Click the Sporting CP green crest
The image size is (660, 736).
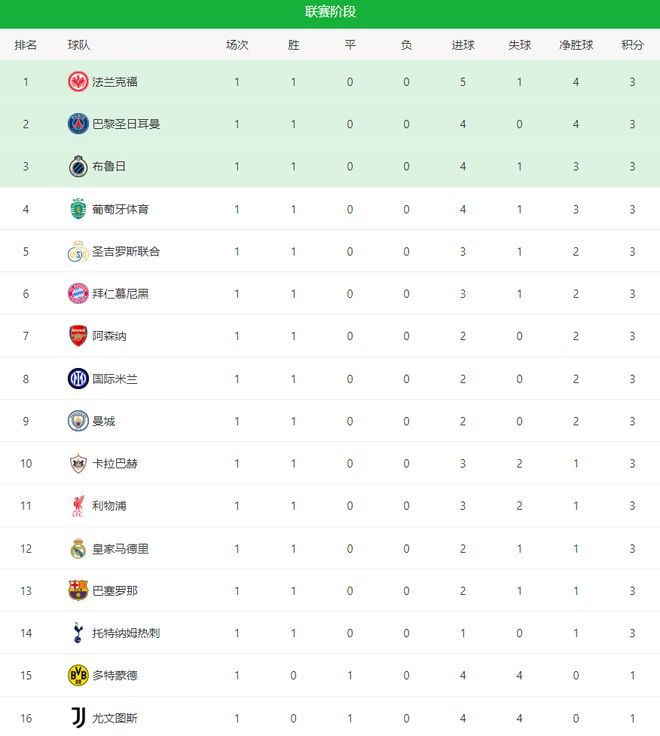[x=78, y=209]
